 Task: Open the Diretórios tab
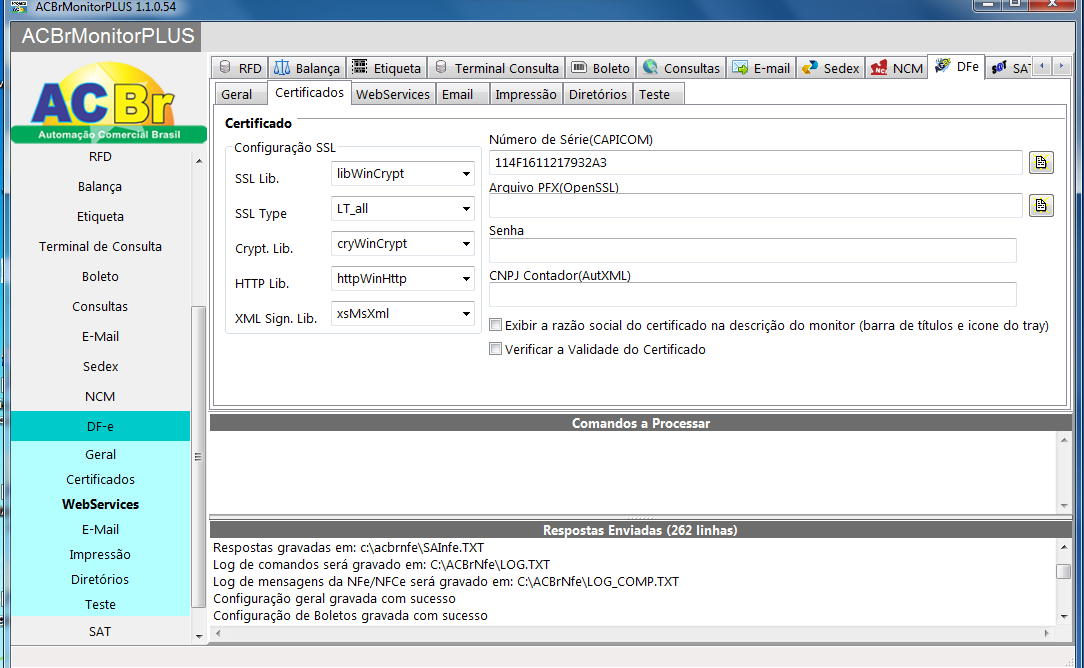(x=598, y=94)
